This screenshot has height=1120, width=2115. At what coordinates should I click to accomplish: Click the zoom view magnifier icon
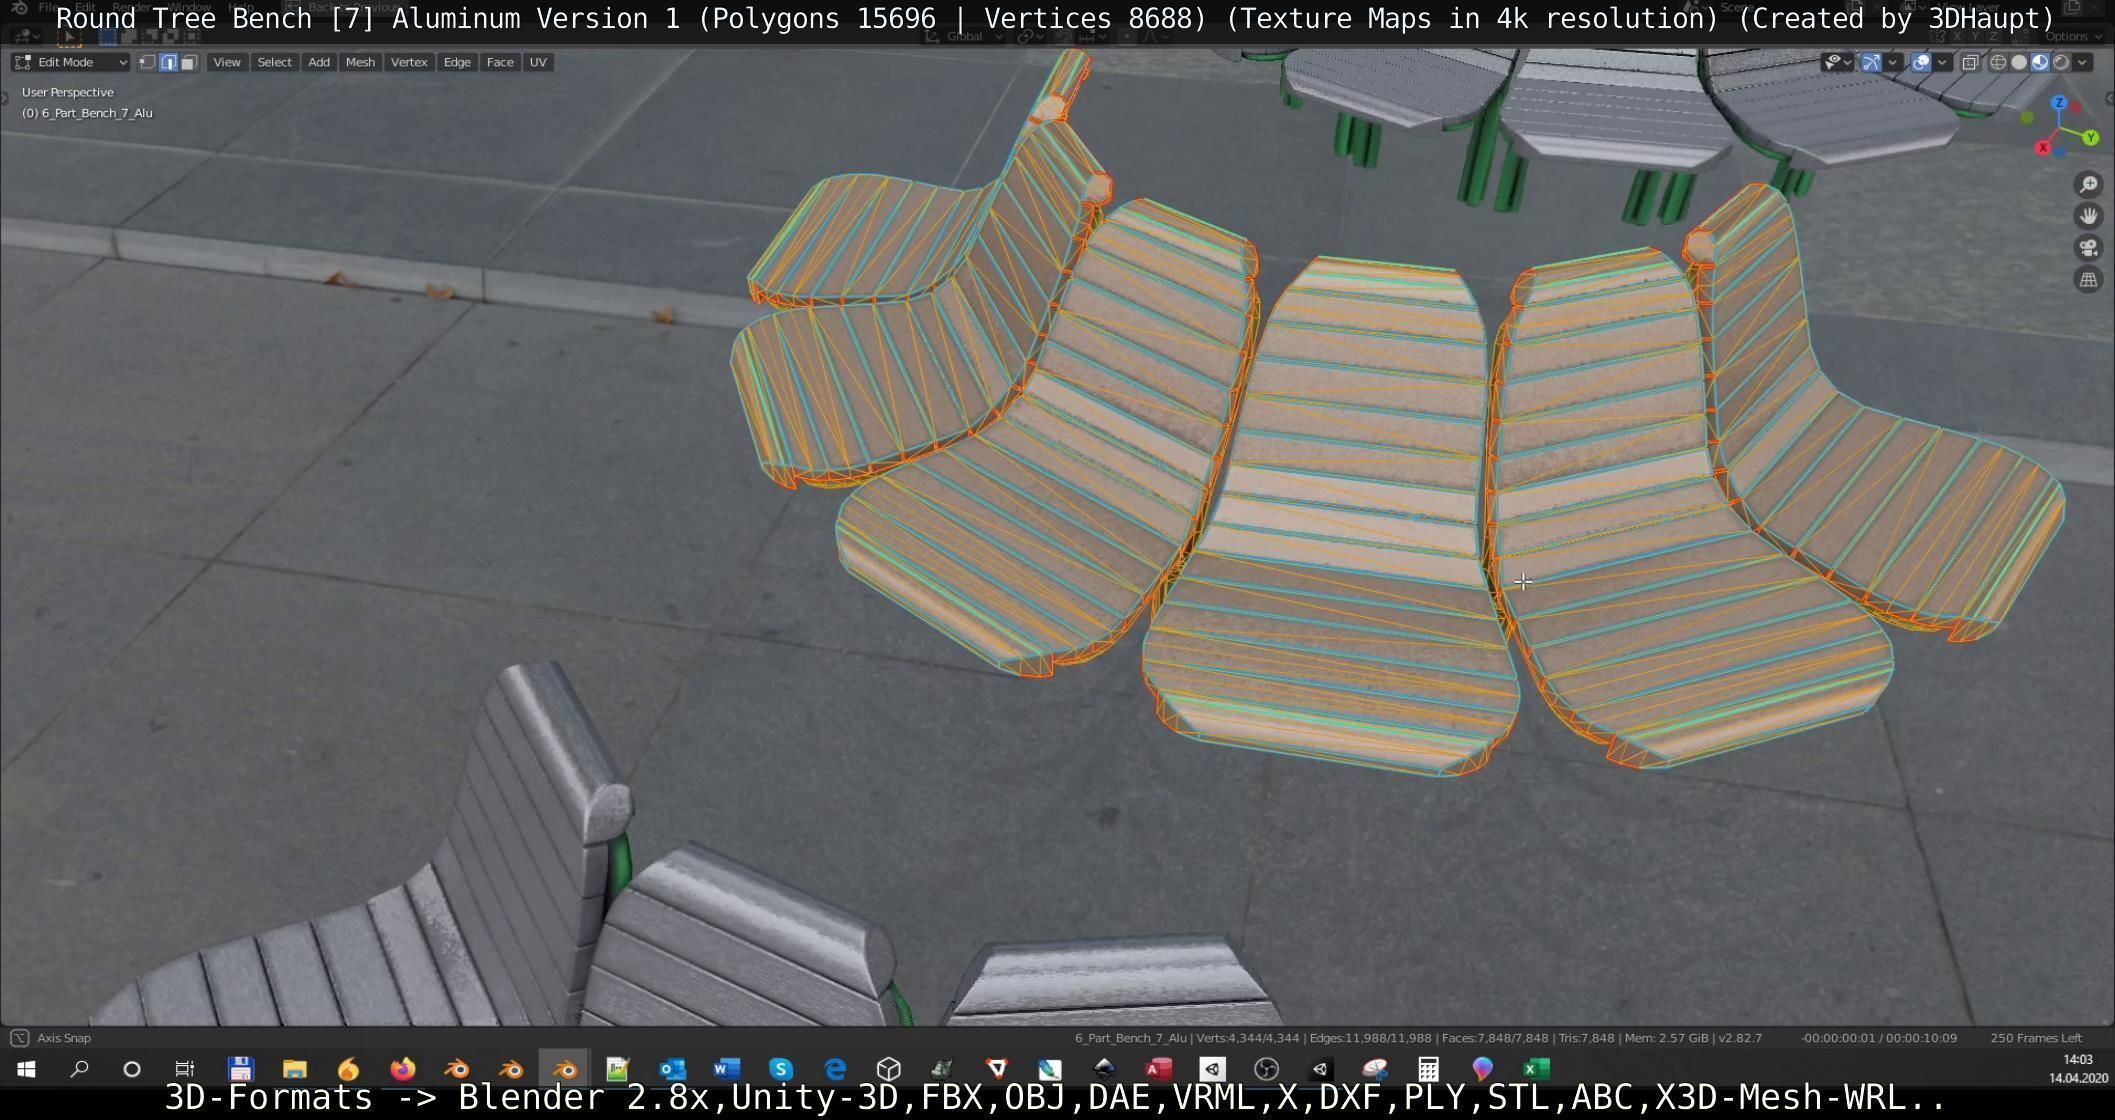[x=2088, y=185]
